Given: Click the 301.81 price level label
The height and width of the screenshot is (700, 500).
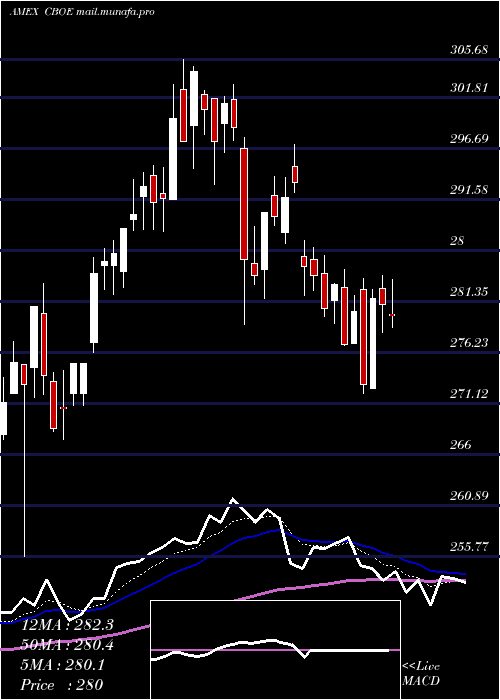Looking at the screenshot, I should (468, 88).
